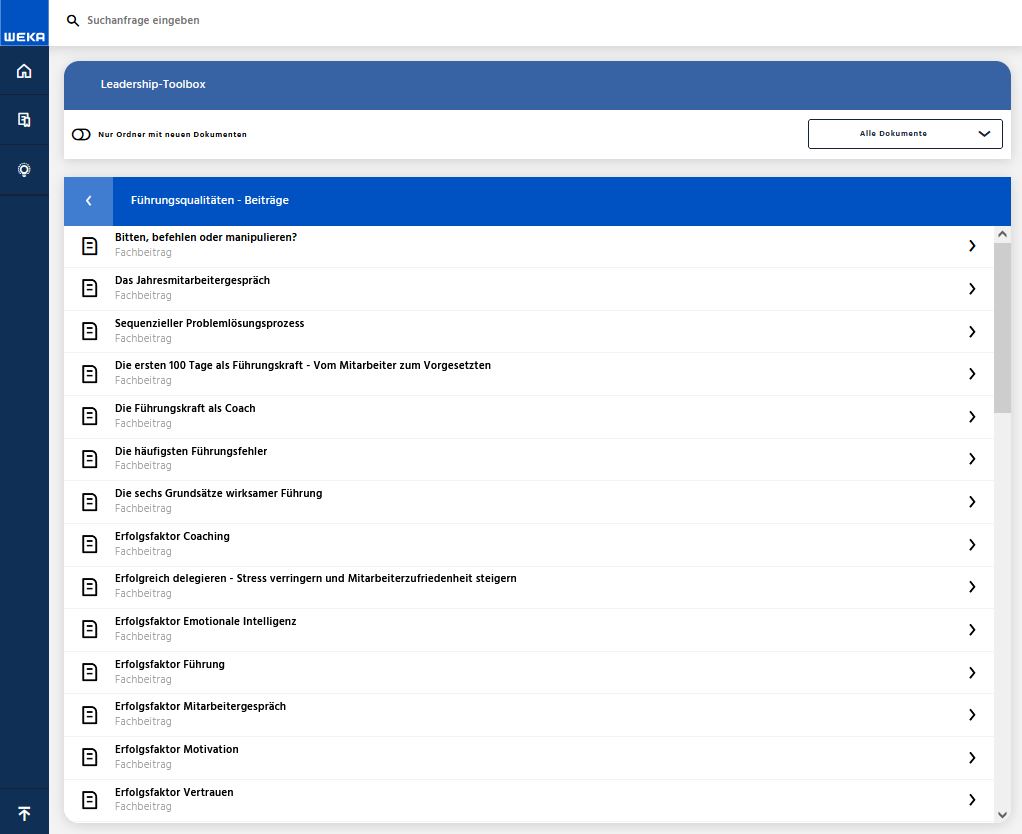
Task: Open 'Sequenzieller Problemlösungsprozess' article
Action: tap(209, 324)
